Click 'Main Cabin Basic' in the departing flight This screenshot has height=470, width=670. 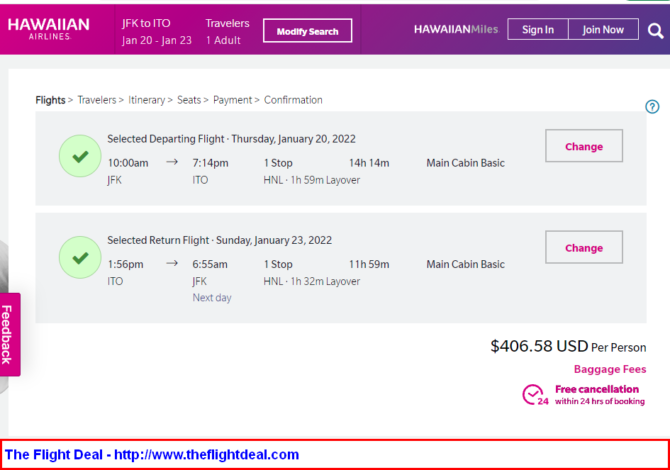tap(465, 163)
